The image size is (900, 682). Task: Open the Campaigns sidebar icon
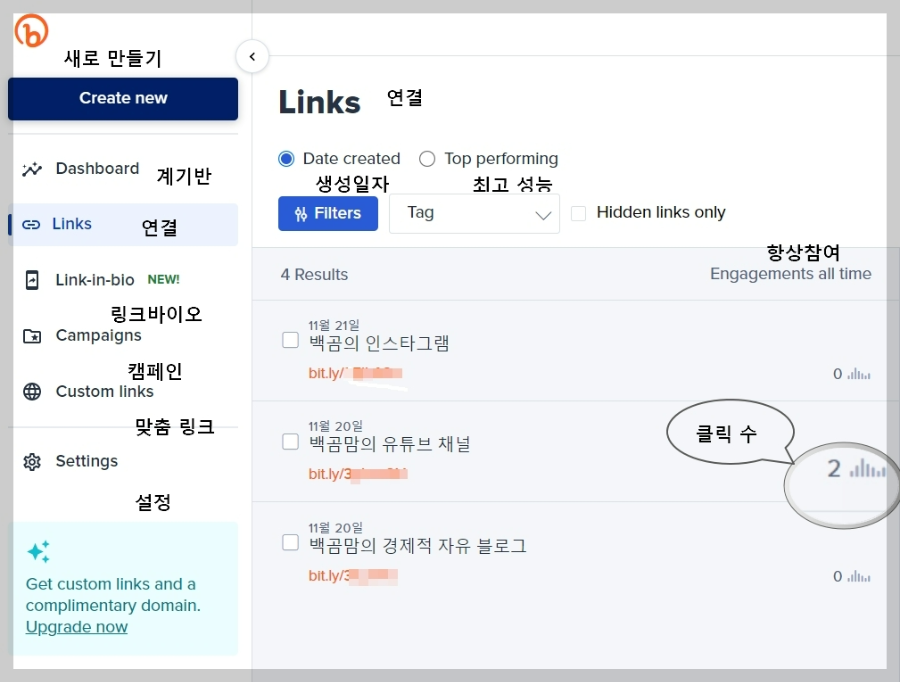30,335
